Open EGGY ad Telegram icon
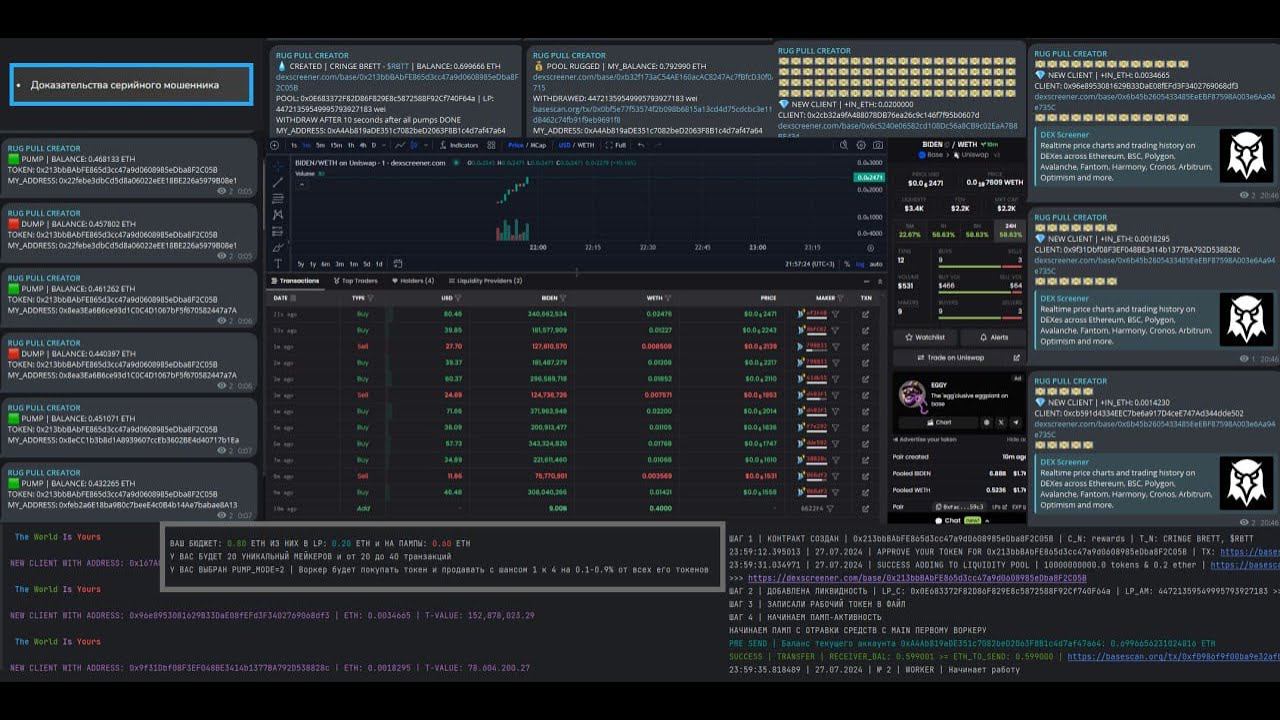 [1016, 422]
